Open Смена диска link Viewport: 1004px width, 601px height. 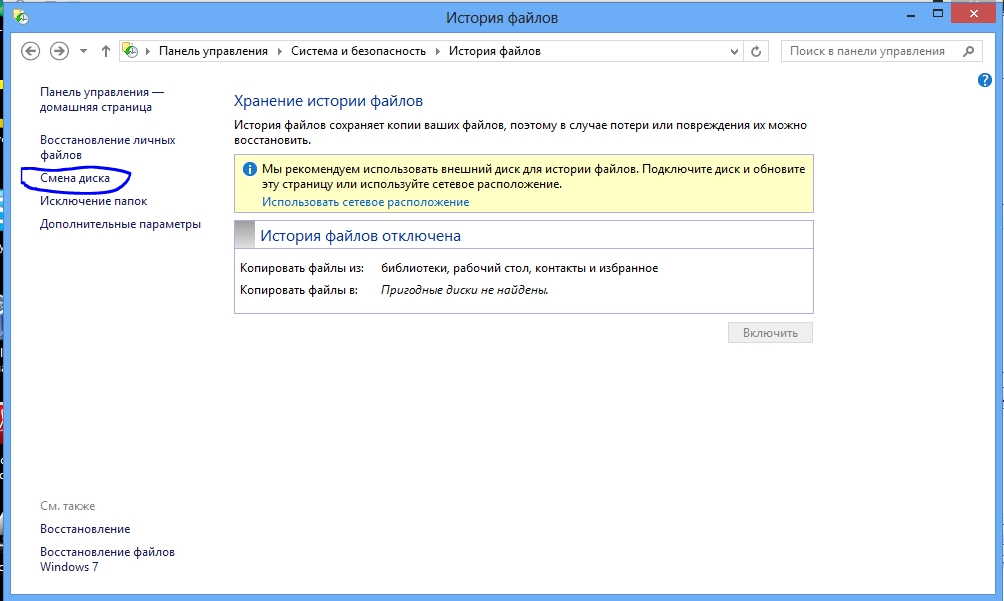75,178
